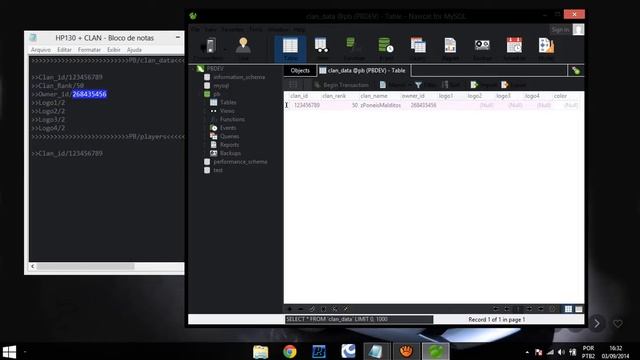Viewport: 640px width, 360px height.
Task: Click the grid menu icon left of Begin Transaction
Action: coord(293,85)
